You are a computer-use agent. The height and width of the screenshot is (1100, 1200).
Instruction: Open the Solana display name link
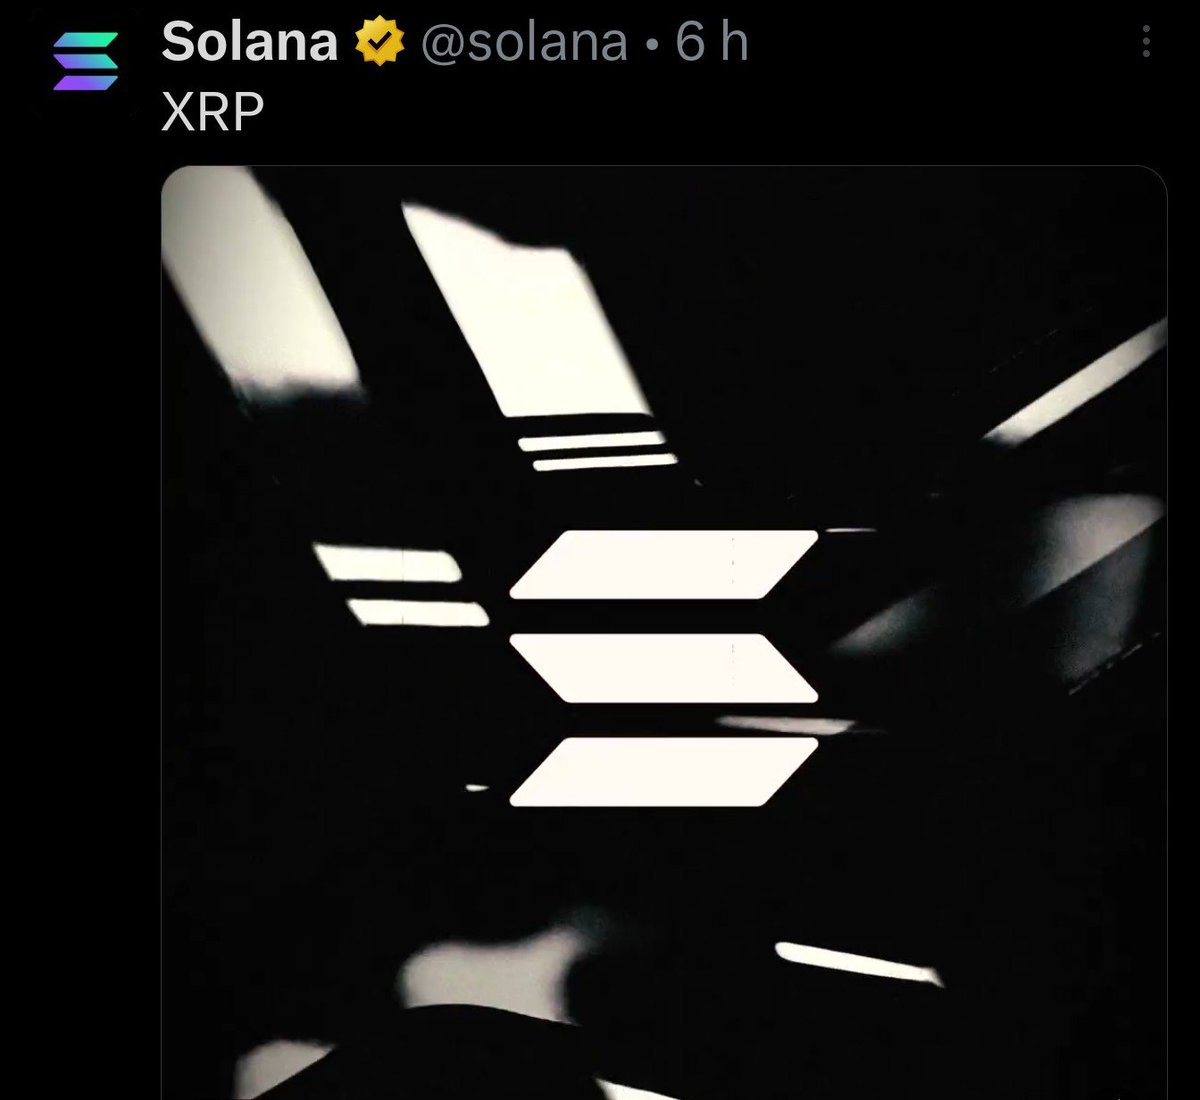click(x=250, y=43)
